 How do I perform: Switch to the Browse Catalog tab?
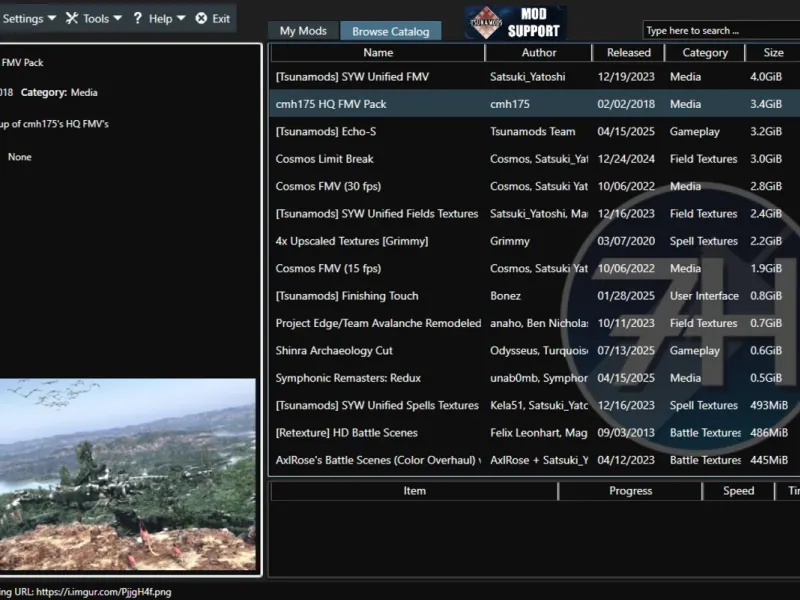(390, 31)
